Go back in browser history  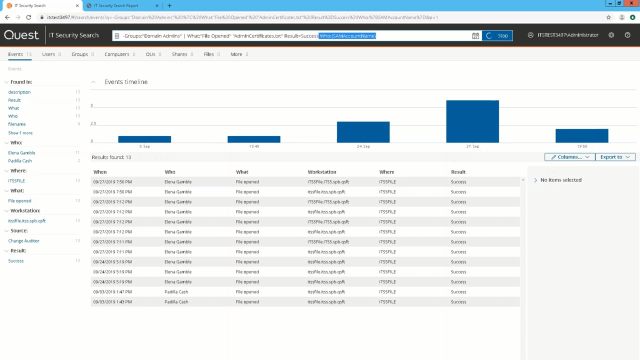coord(7,17)
